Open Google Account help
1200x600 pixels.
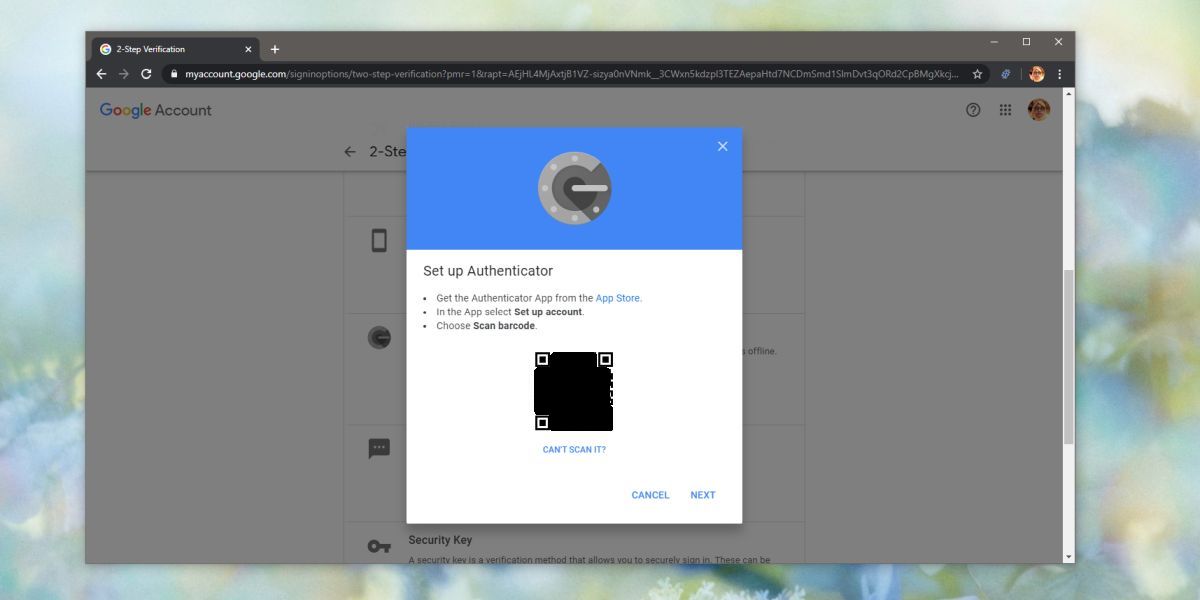pos(973,110)
